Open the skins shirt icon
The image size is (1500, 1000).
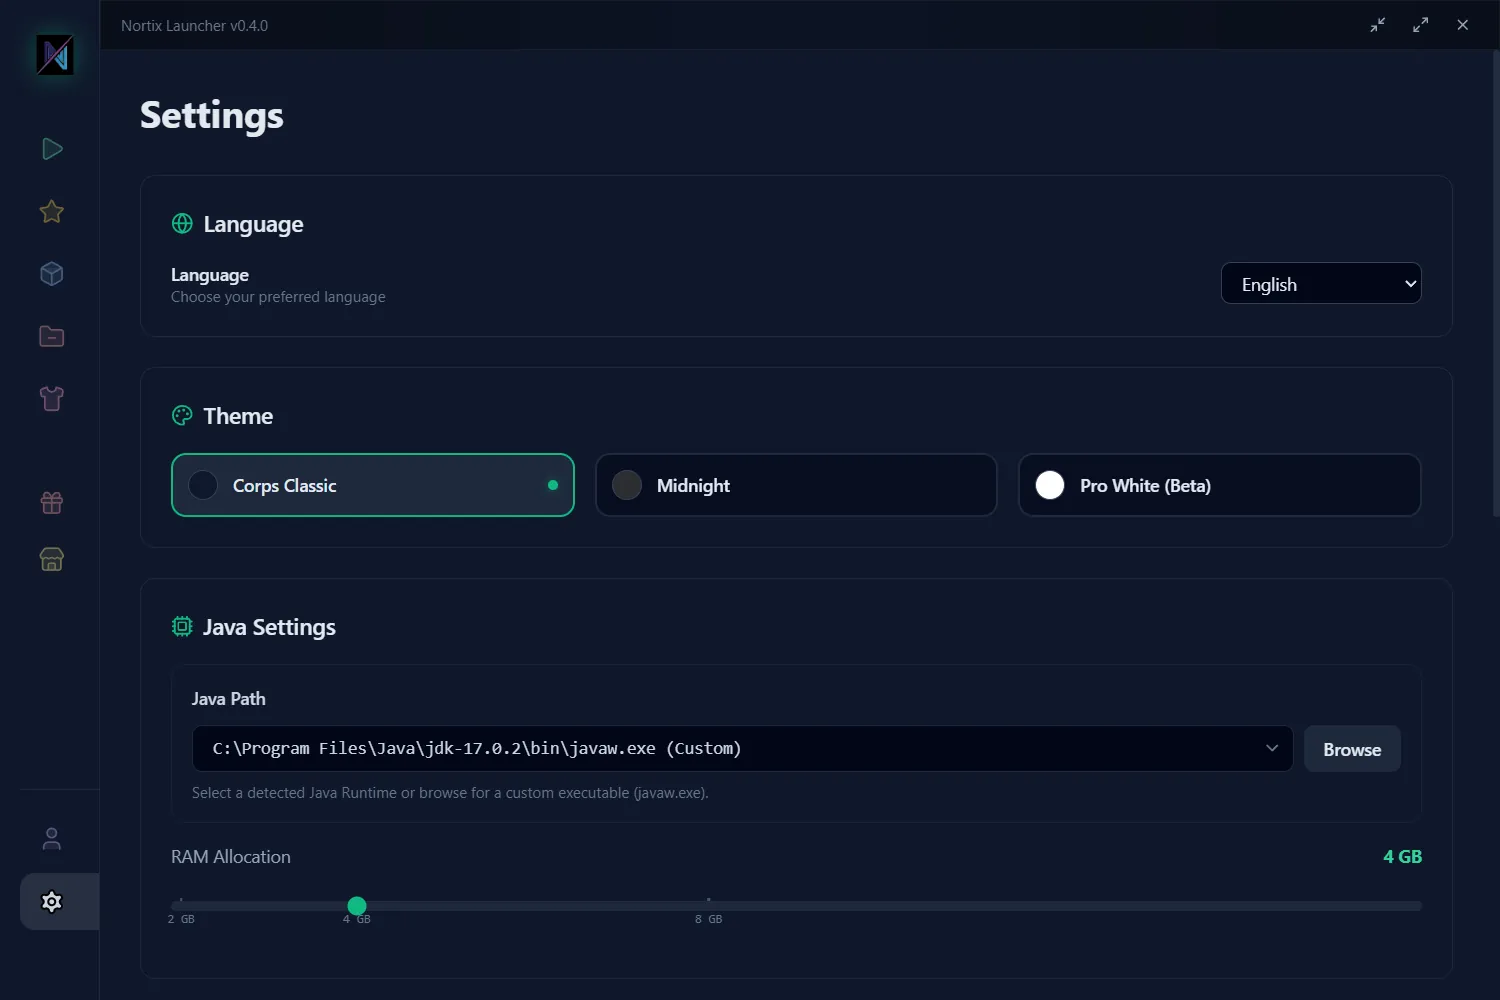click(52, 399)
